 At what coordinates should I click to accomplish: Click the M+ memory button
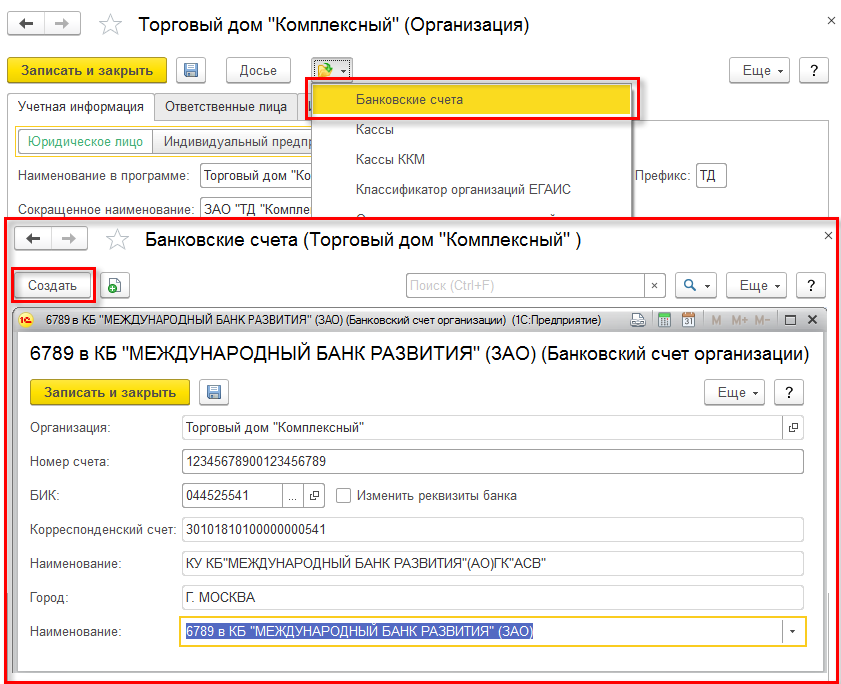740,320
